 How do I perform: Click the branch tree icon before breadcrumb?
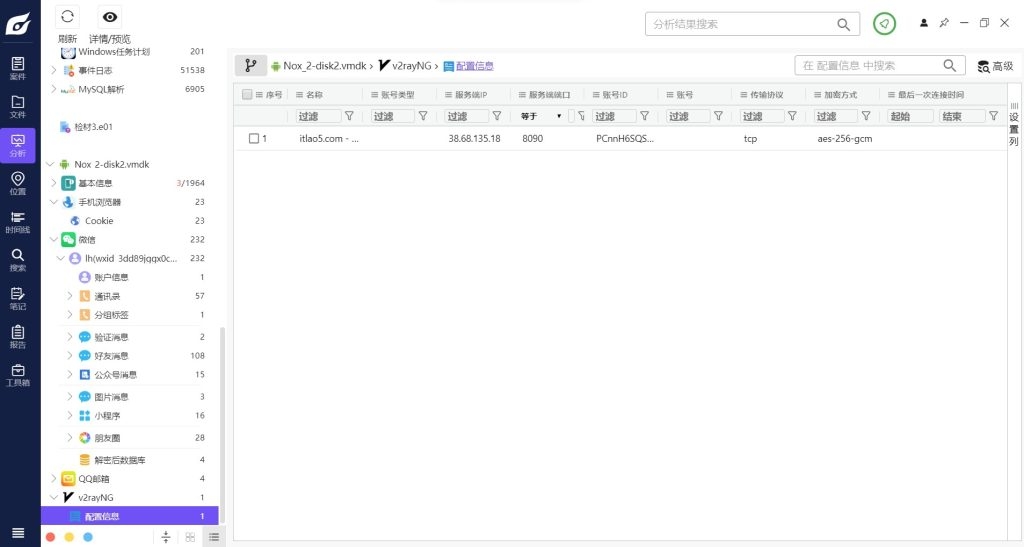pos(250,66)
